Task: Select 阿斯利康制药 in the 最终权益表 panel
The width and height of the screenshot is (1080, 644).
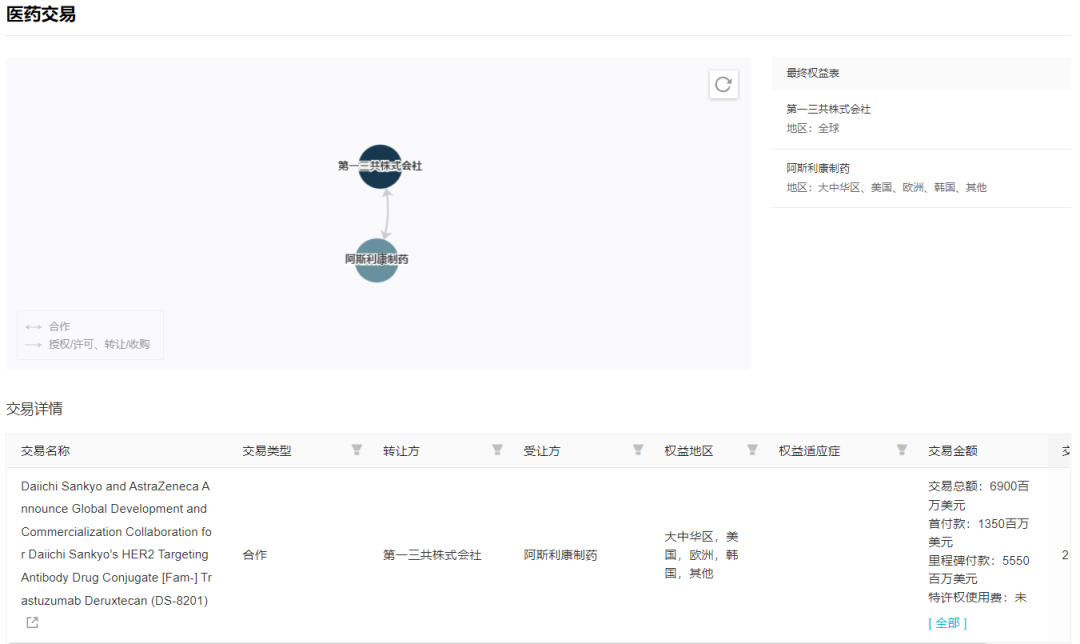Action: pos(818,168)
